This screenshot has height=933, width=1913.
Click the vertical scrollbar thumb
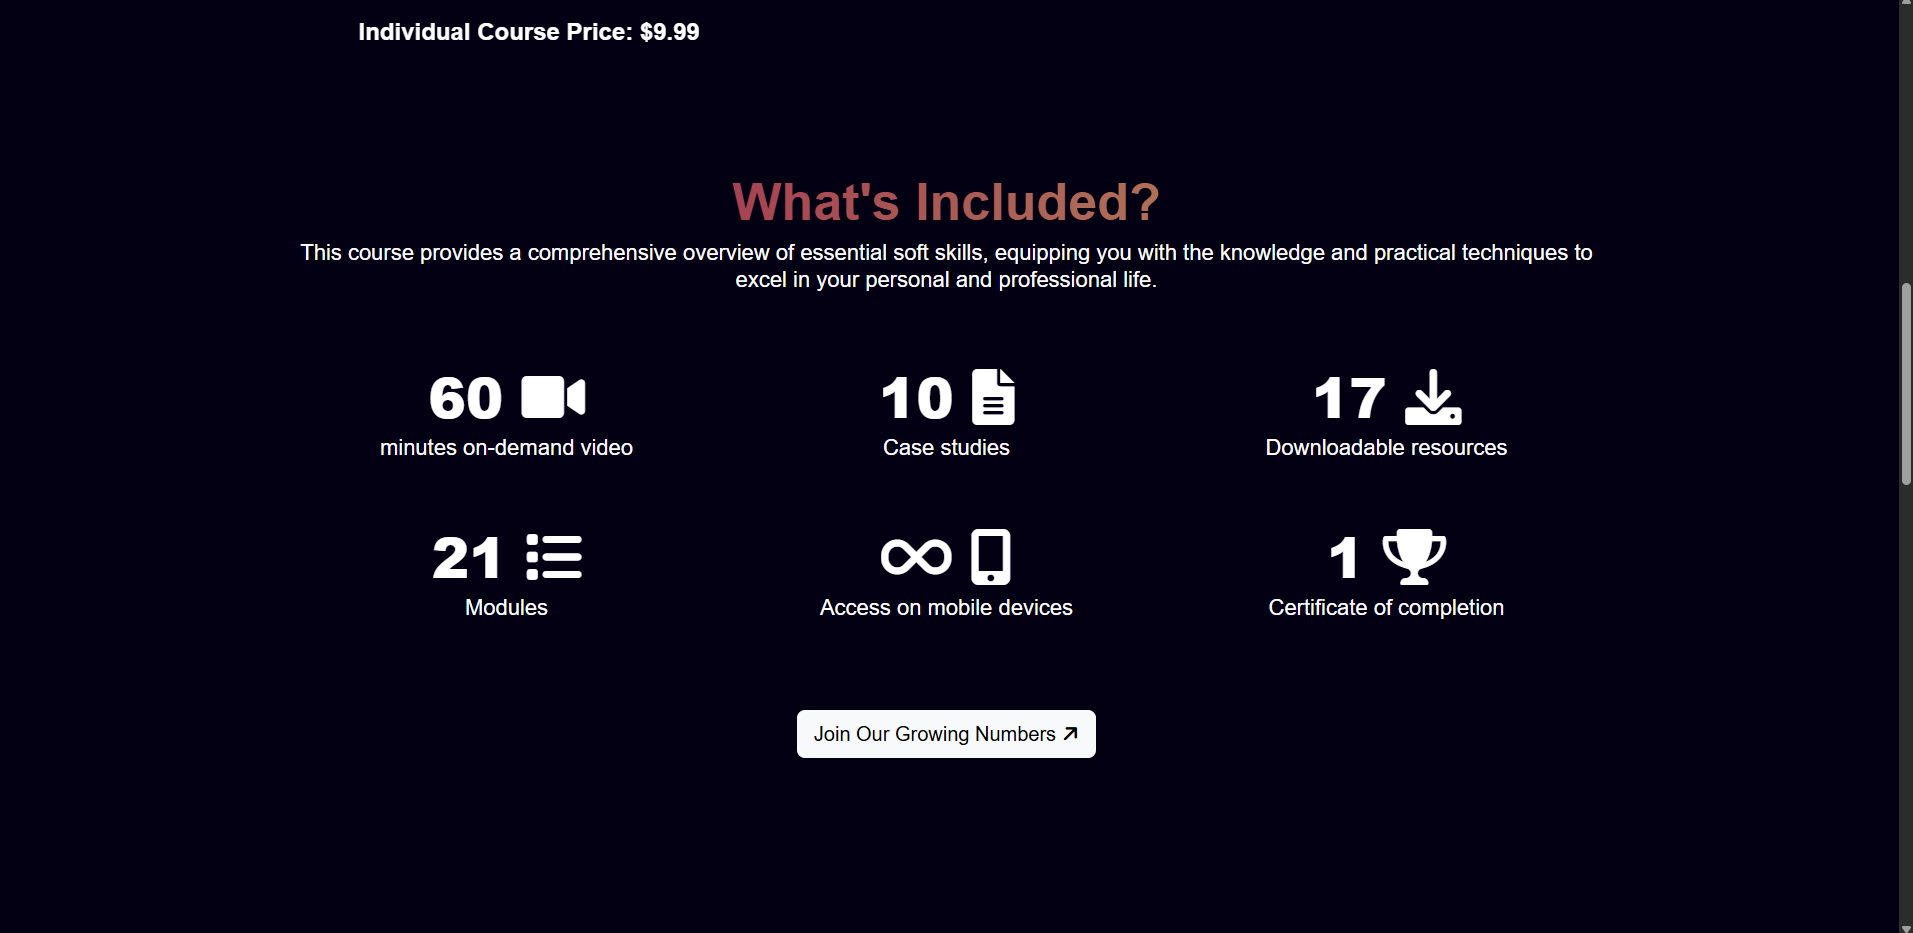point(1906,384)
